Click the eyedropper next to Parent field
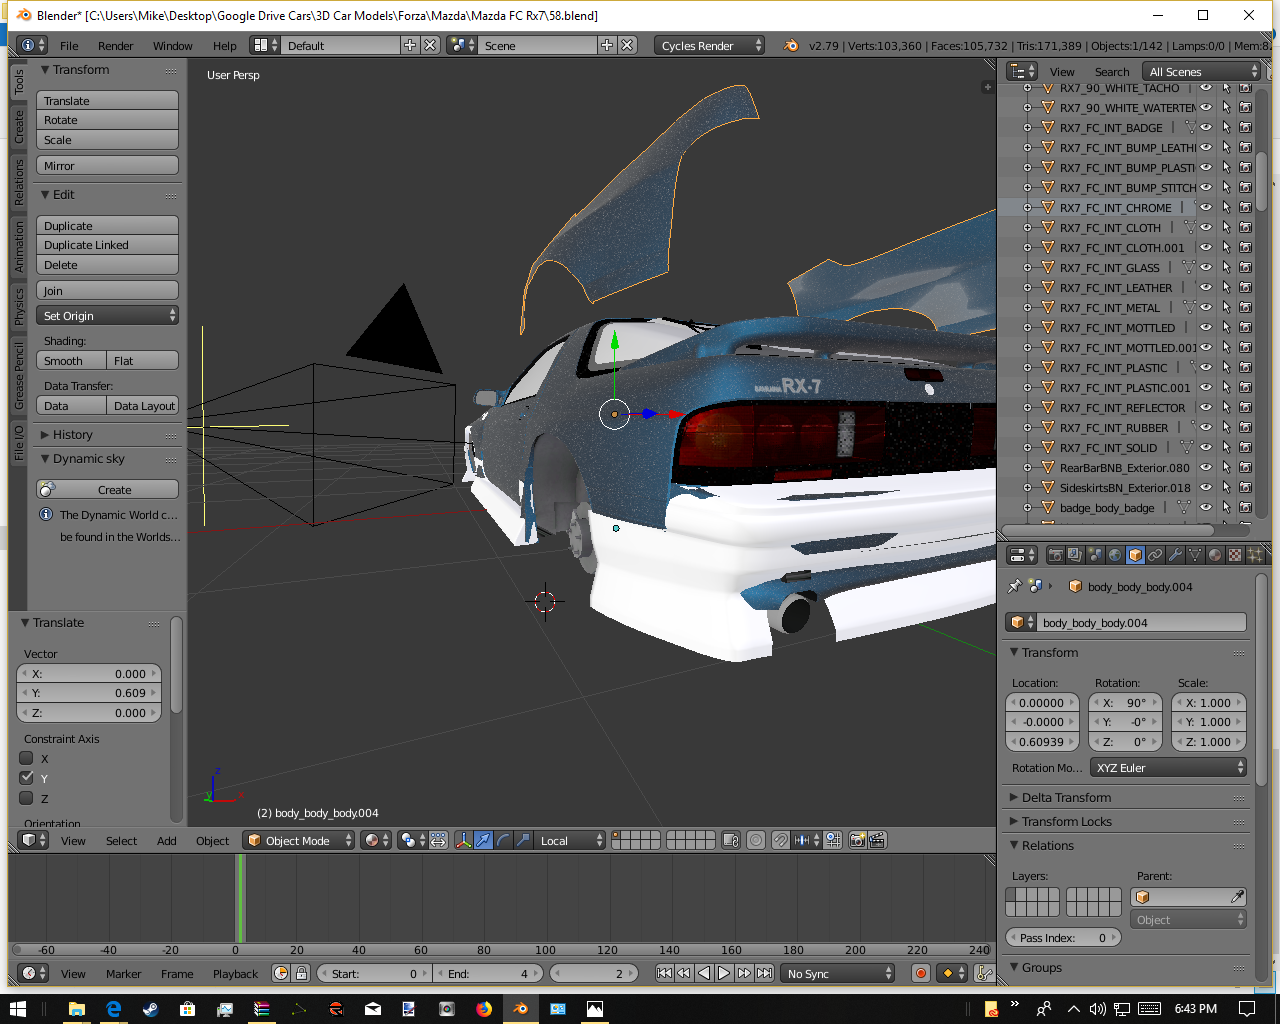Viewport: 1280px width, 1024px height. click(1237, 897)
